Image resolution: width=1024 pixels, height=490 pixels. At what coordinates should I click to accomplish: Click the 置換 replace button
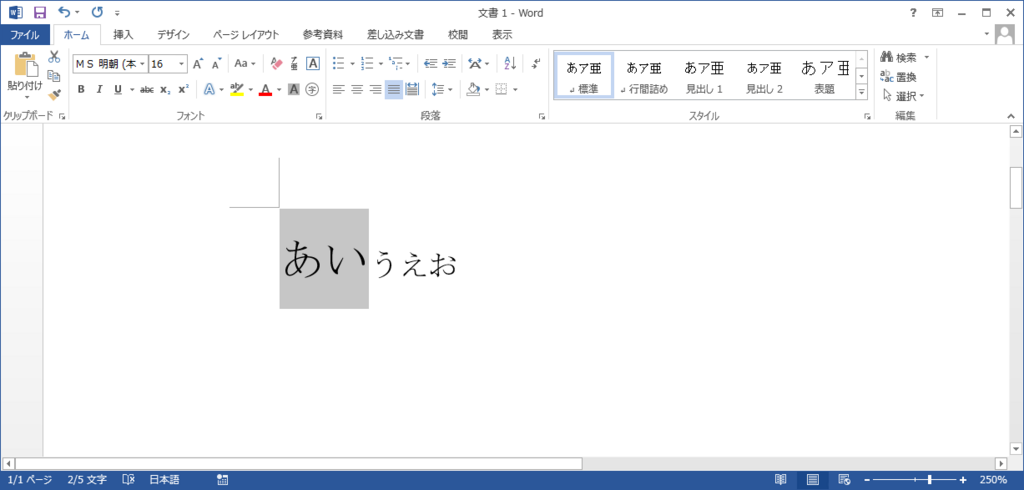899,77
